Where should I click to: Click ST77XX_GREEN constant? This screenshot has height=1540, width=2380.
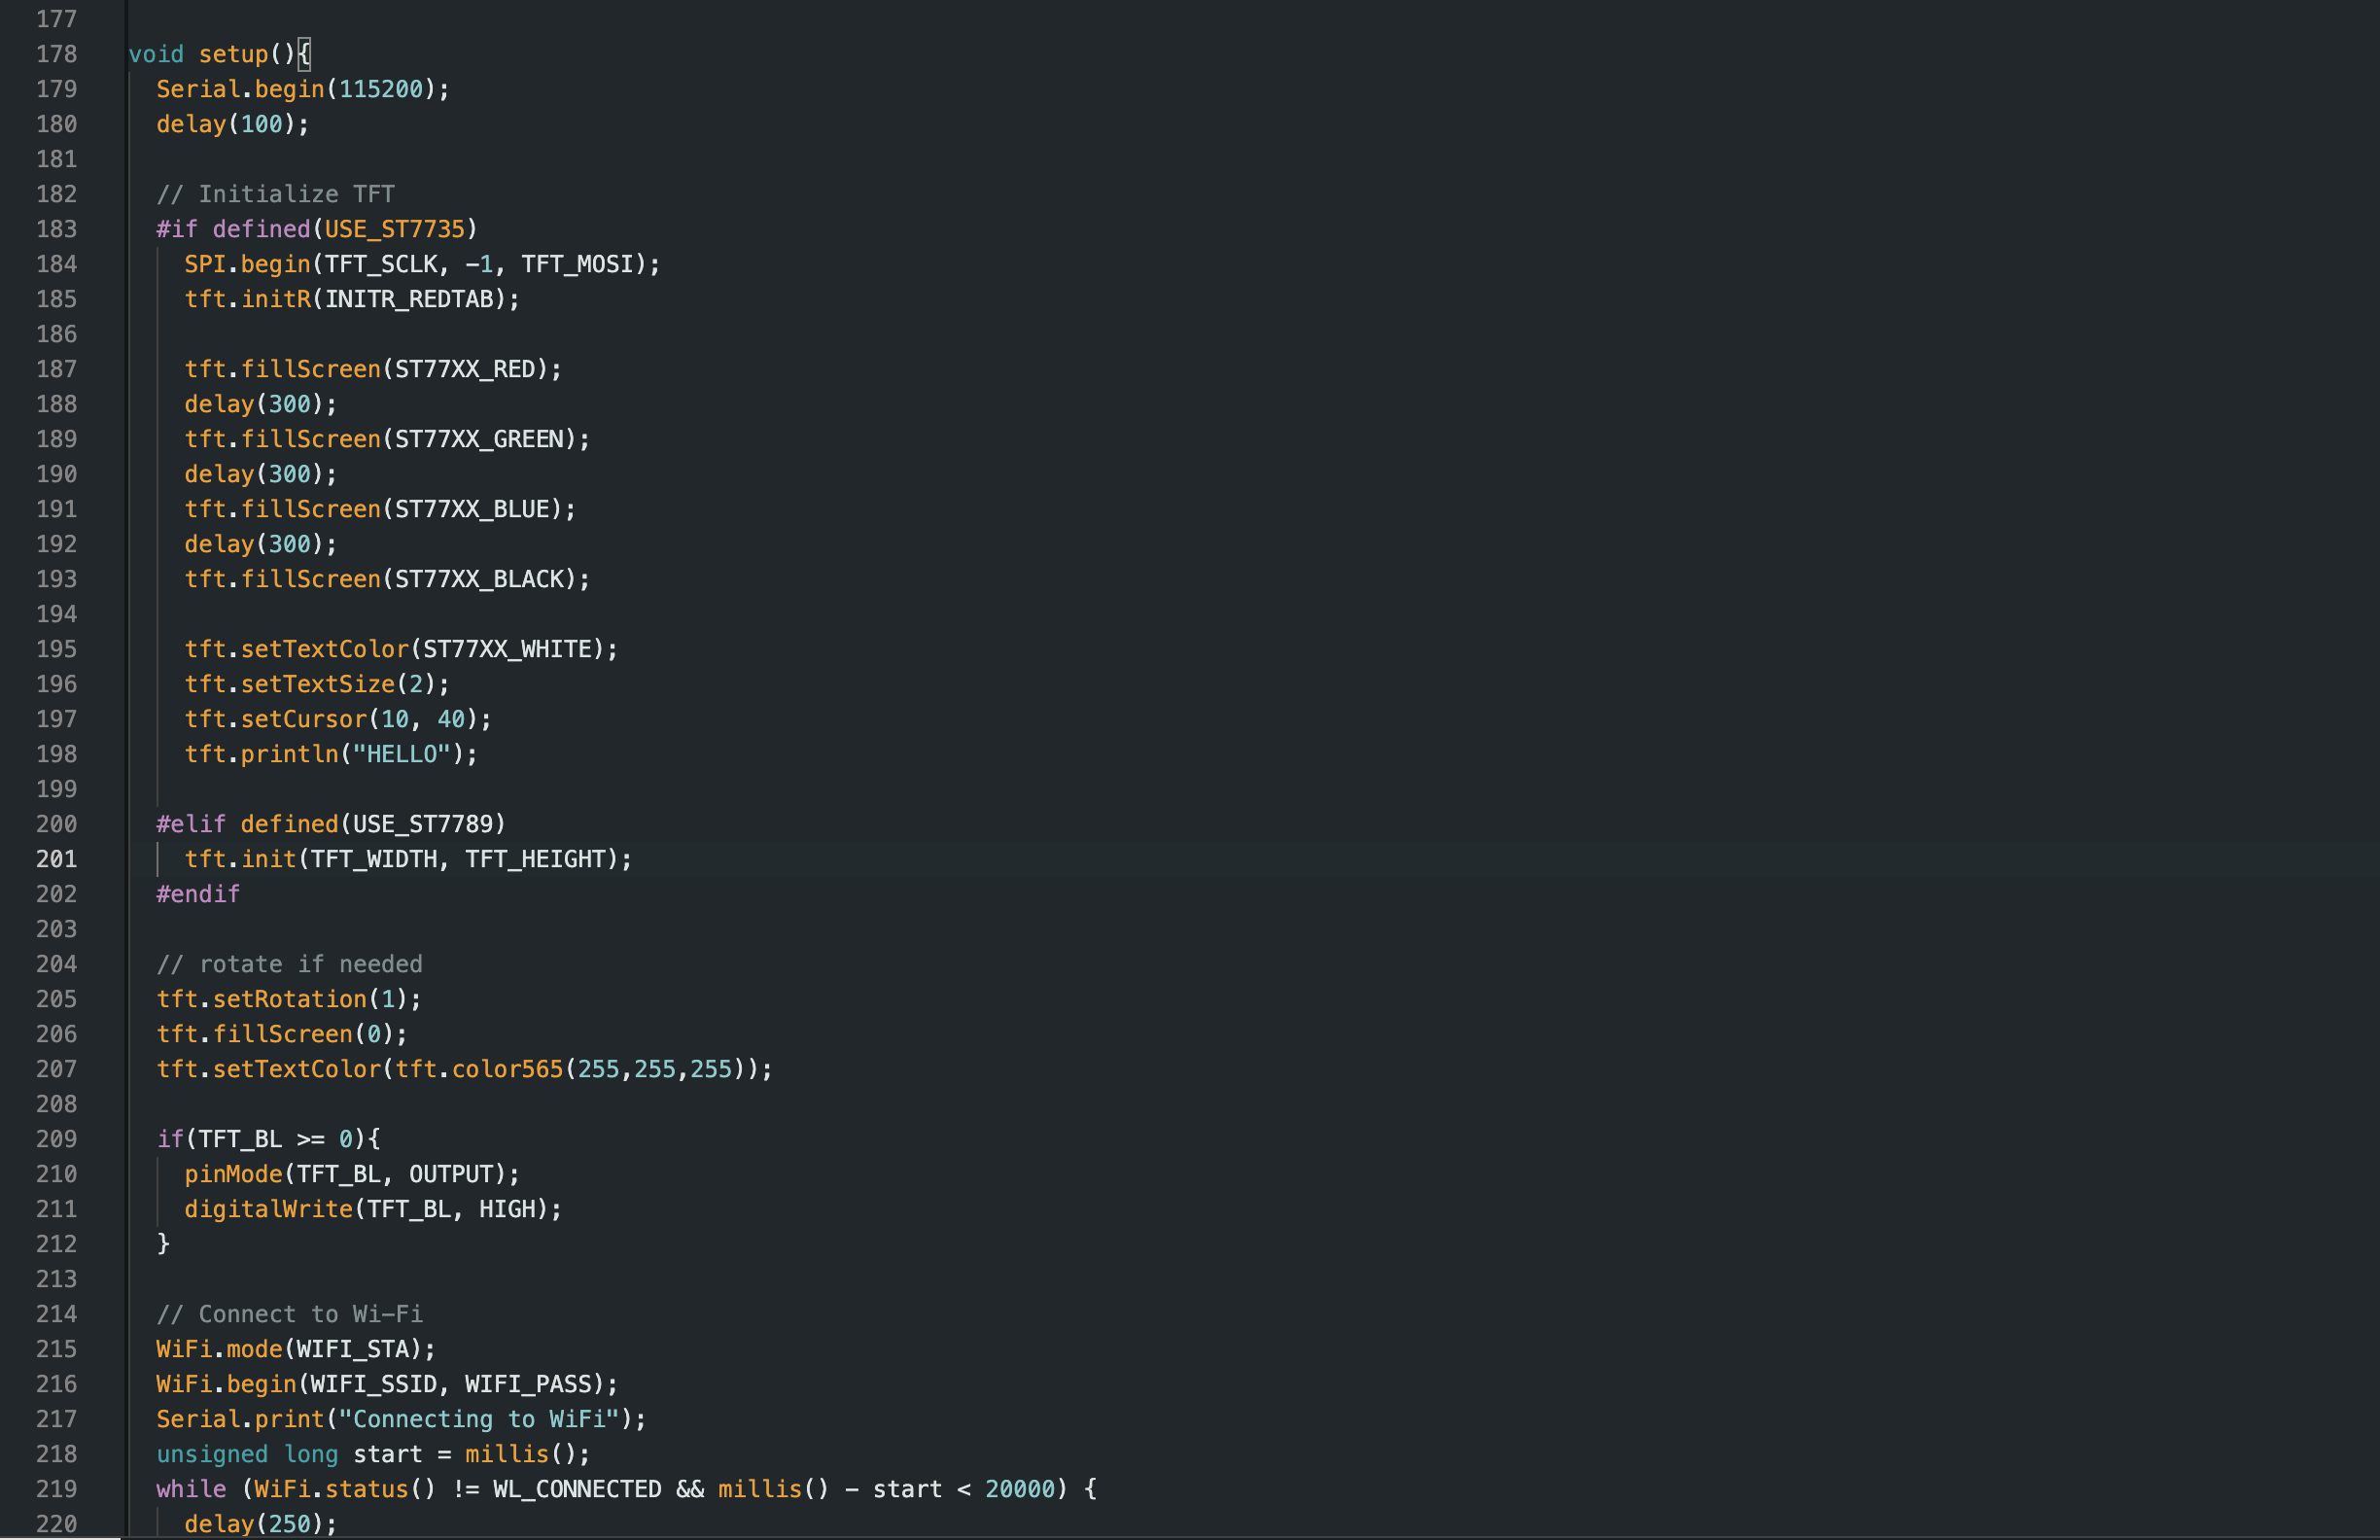coord(479,439)
